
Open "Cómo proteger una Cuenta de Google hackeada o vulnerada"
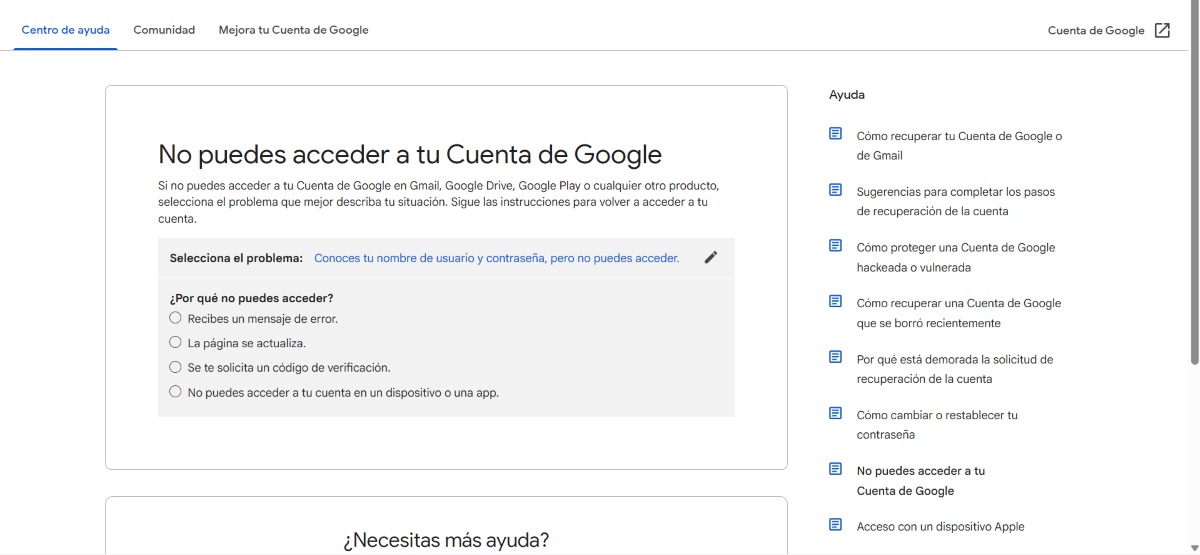[956, 258]
